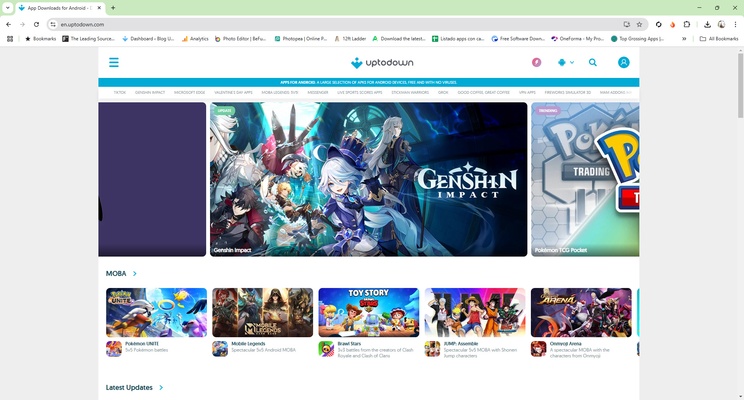The width and height of the screenshot is (744, 400).
Task: Open the Pokémon TCG Pocket banner
Action: tap(585, 179)
